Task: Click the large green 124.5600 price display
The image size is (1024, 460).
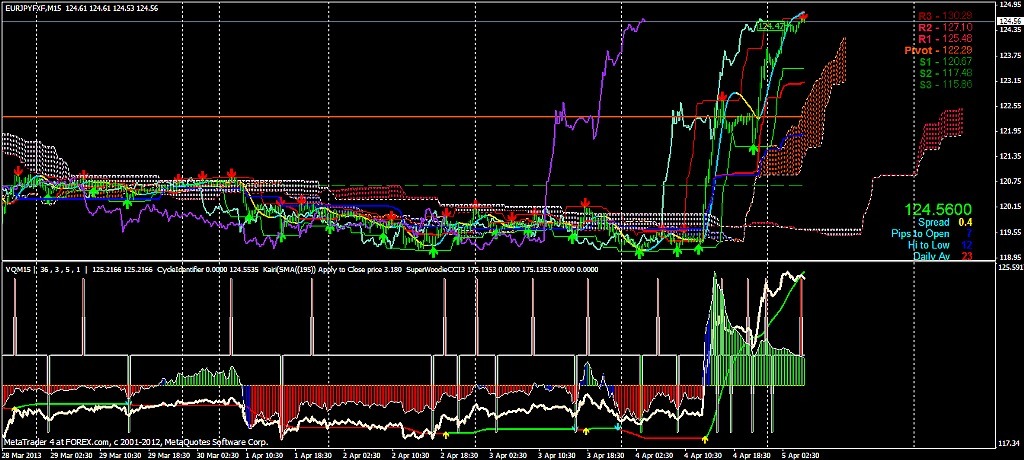Action: pos(938,209)
